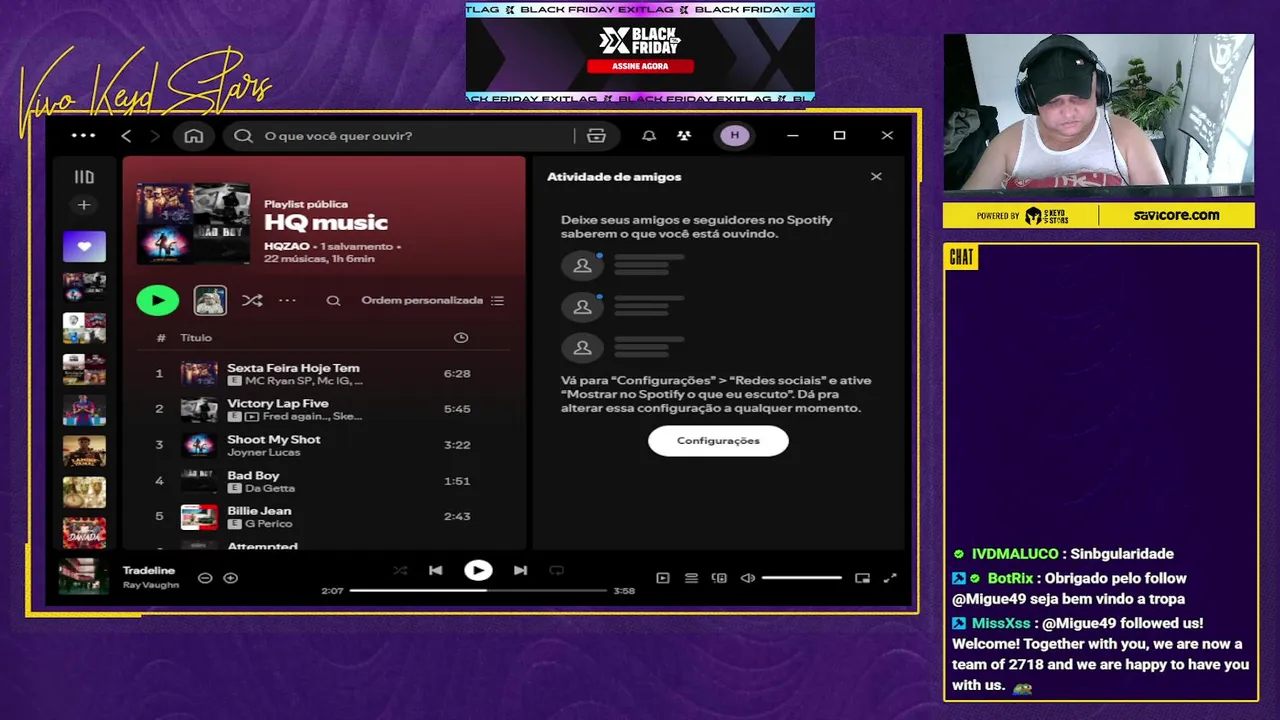Open now playing artist 'Ray Vaughn'
Image resolution: width=1280 pixels, height=720 pixels.
(151, 585)
